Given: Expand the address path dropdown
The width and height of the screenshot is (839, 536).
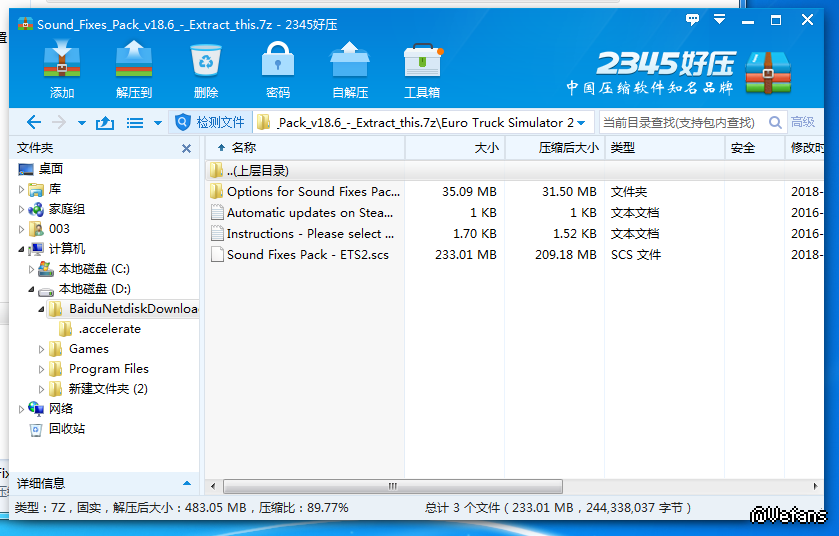Looking at the screenshot, I should pos(581,123).
